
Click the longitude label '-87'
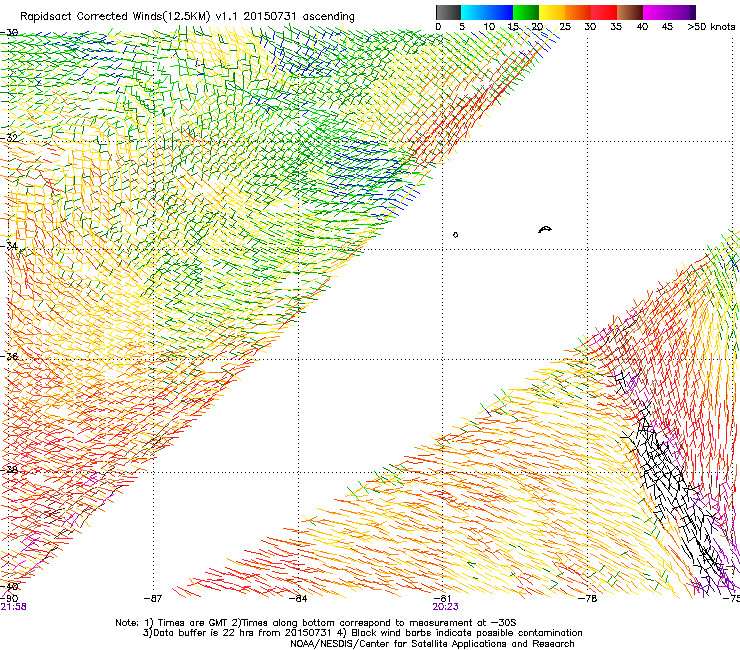[x=152, y=599]
